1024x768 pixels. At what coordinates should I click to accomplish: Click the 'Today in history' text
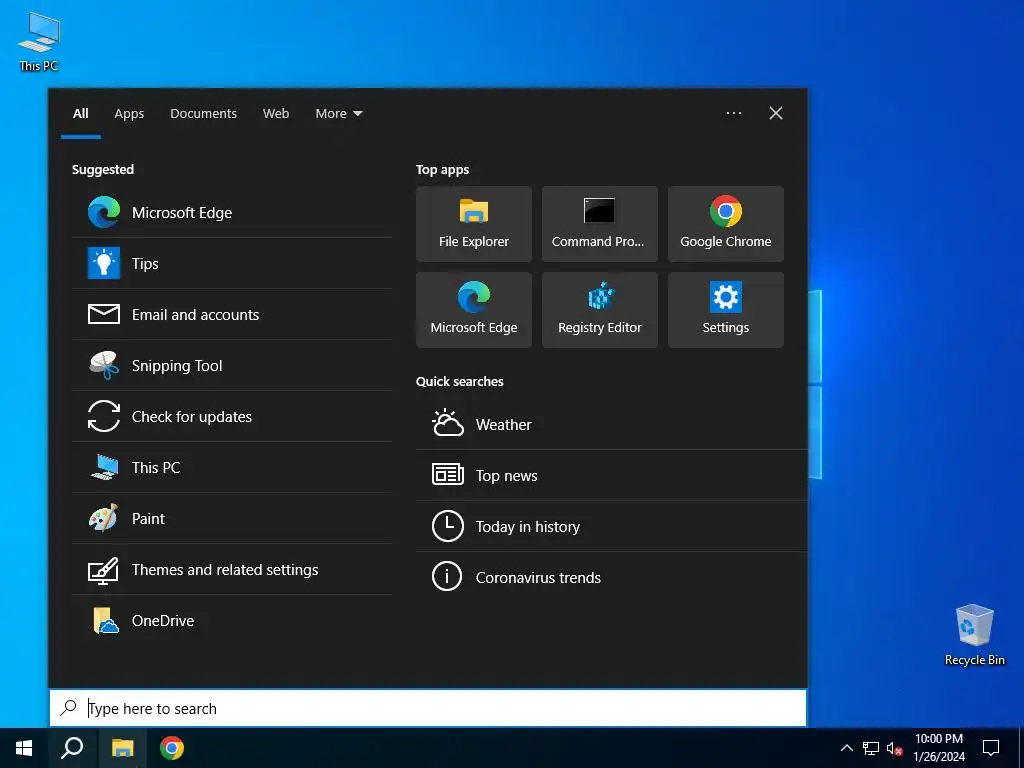tap(528, 526)
